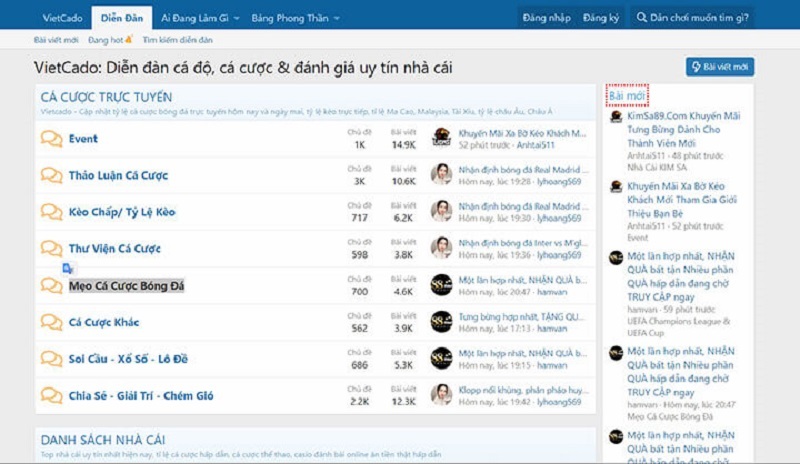Screen dimensions: 800x464
Task: Click the Mẹo Cá Cược Bóng Đá forum icon
Action: coord(52,286)
